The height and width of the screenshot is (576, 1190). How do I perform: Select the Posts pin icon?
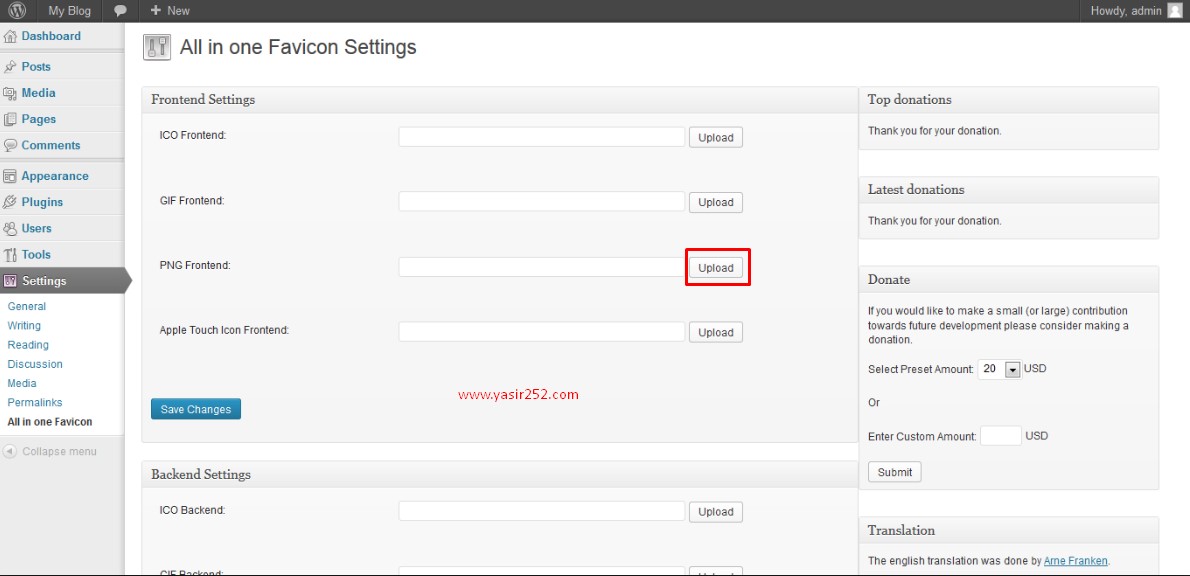10,66
